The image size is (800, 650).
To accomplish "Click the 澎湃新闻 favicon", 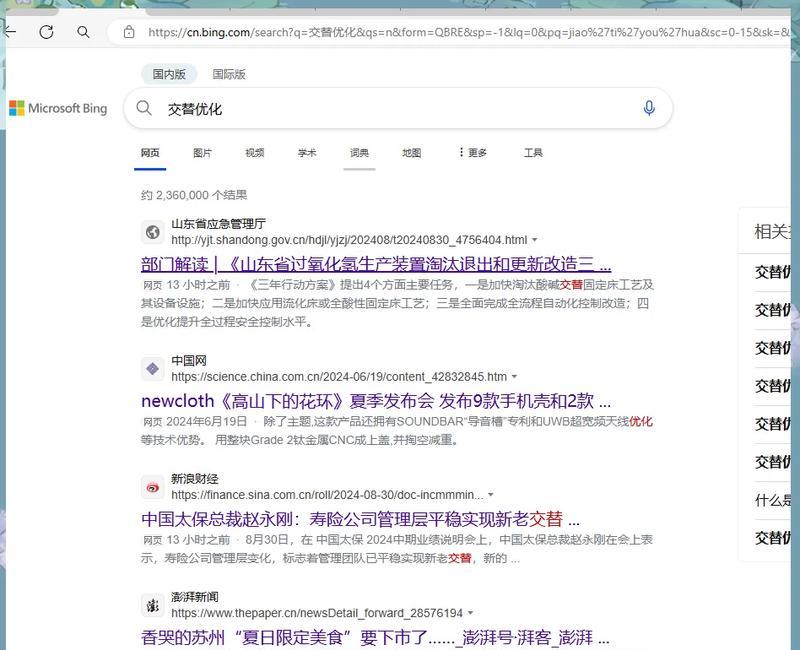I will 153,605.
